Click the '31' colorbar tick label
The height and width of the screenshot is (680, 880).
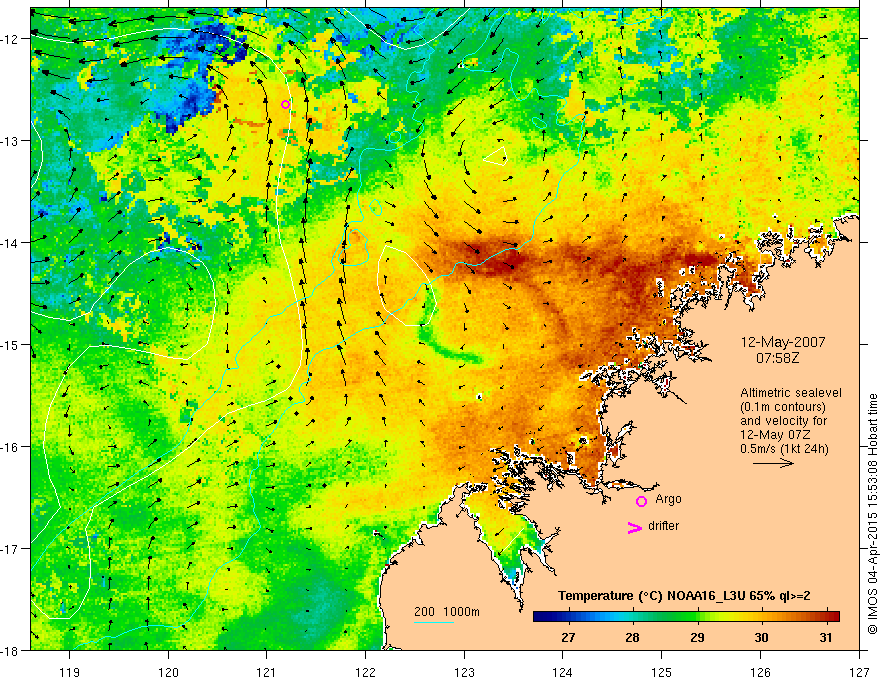[x=826, y=637]
